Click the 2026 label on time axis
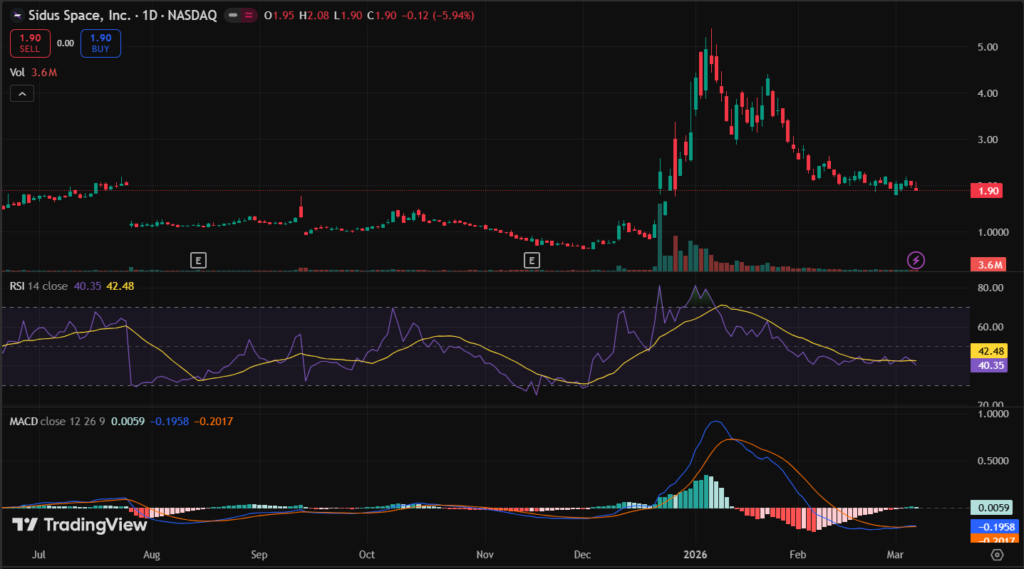The image size is (1024, 569). pyautogui.click(x=691, y=553)
